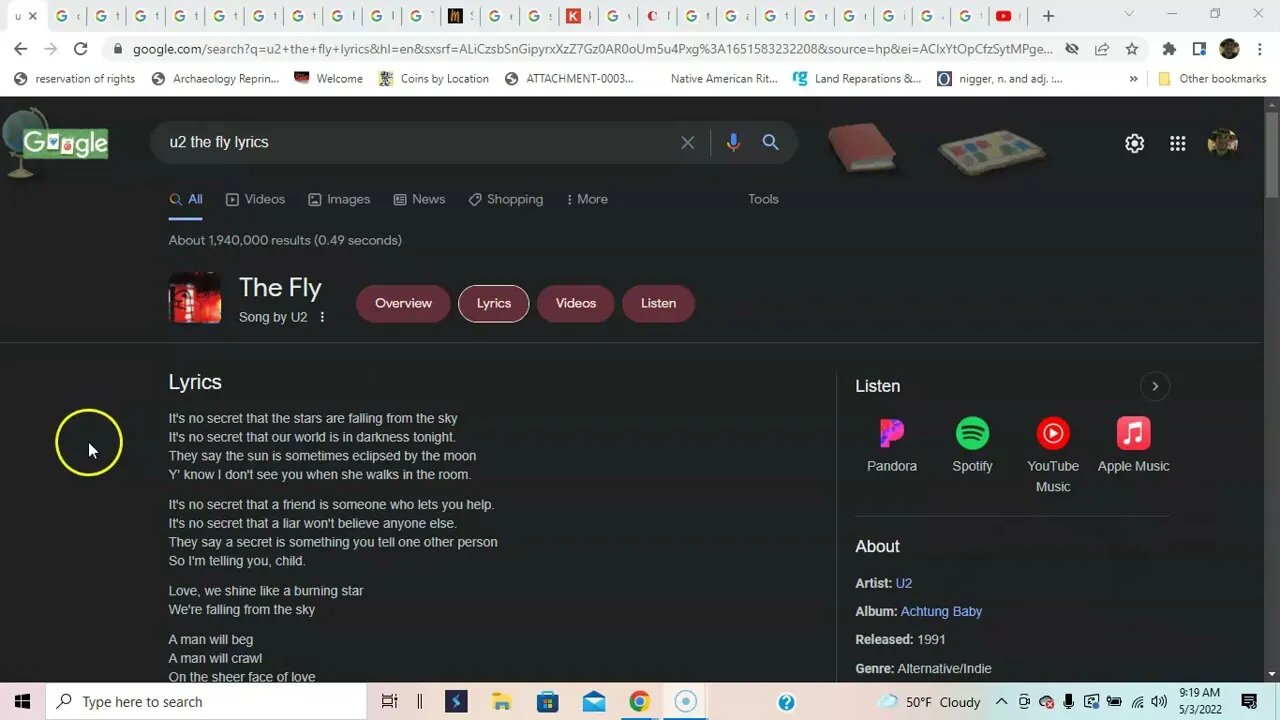Open the Chrome extensions puzzle icon
Screen dimensions: 1280x720
point(1169,49)
